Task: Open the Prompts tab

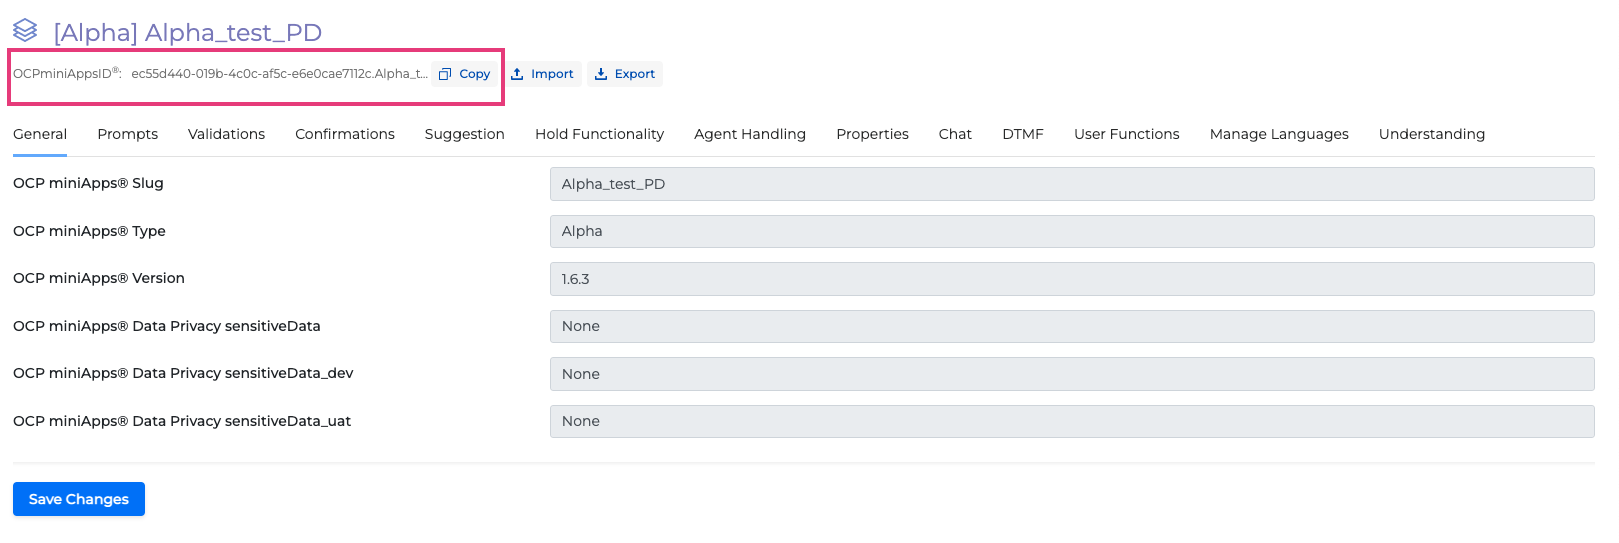Action: coord(127,134)
